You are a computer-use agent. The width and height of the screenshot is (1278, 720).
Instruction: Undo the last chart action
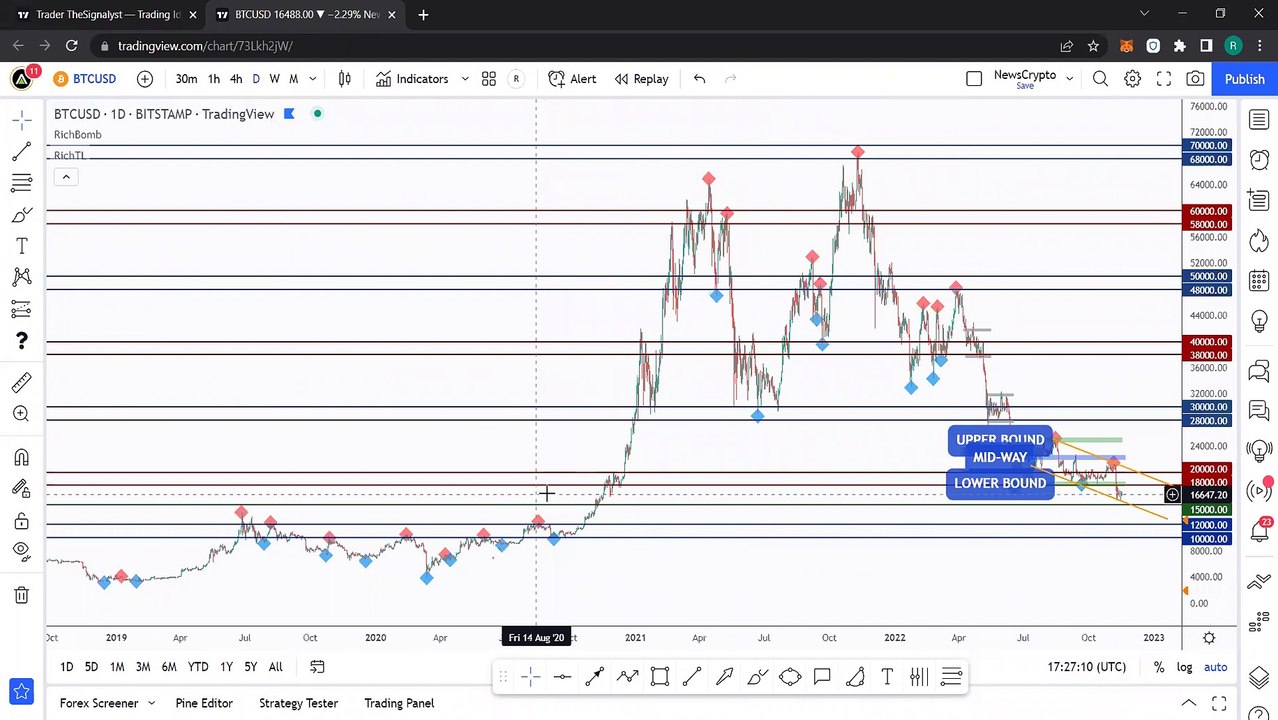[x=699, y=79]
